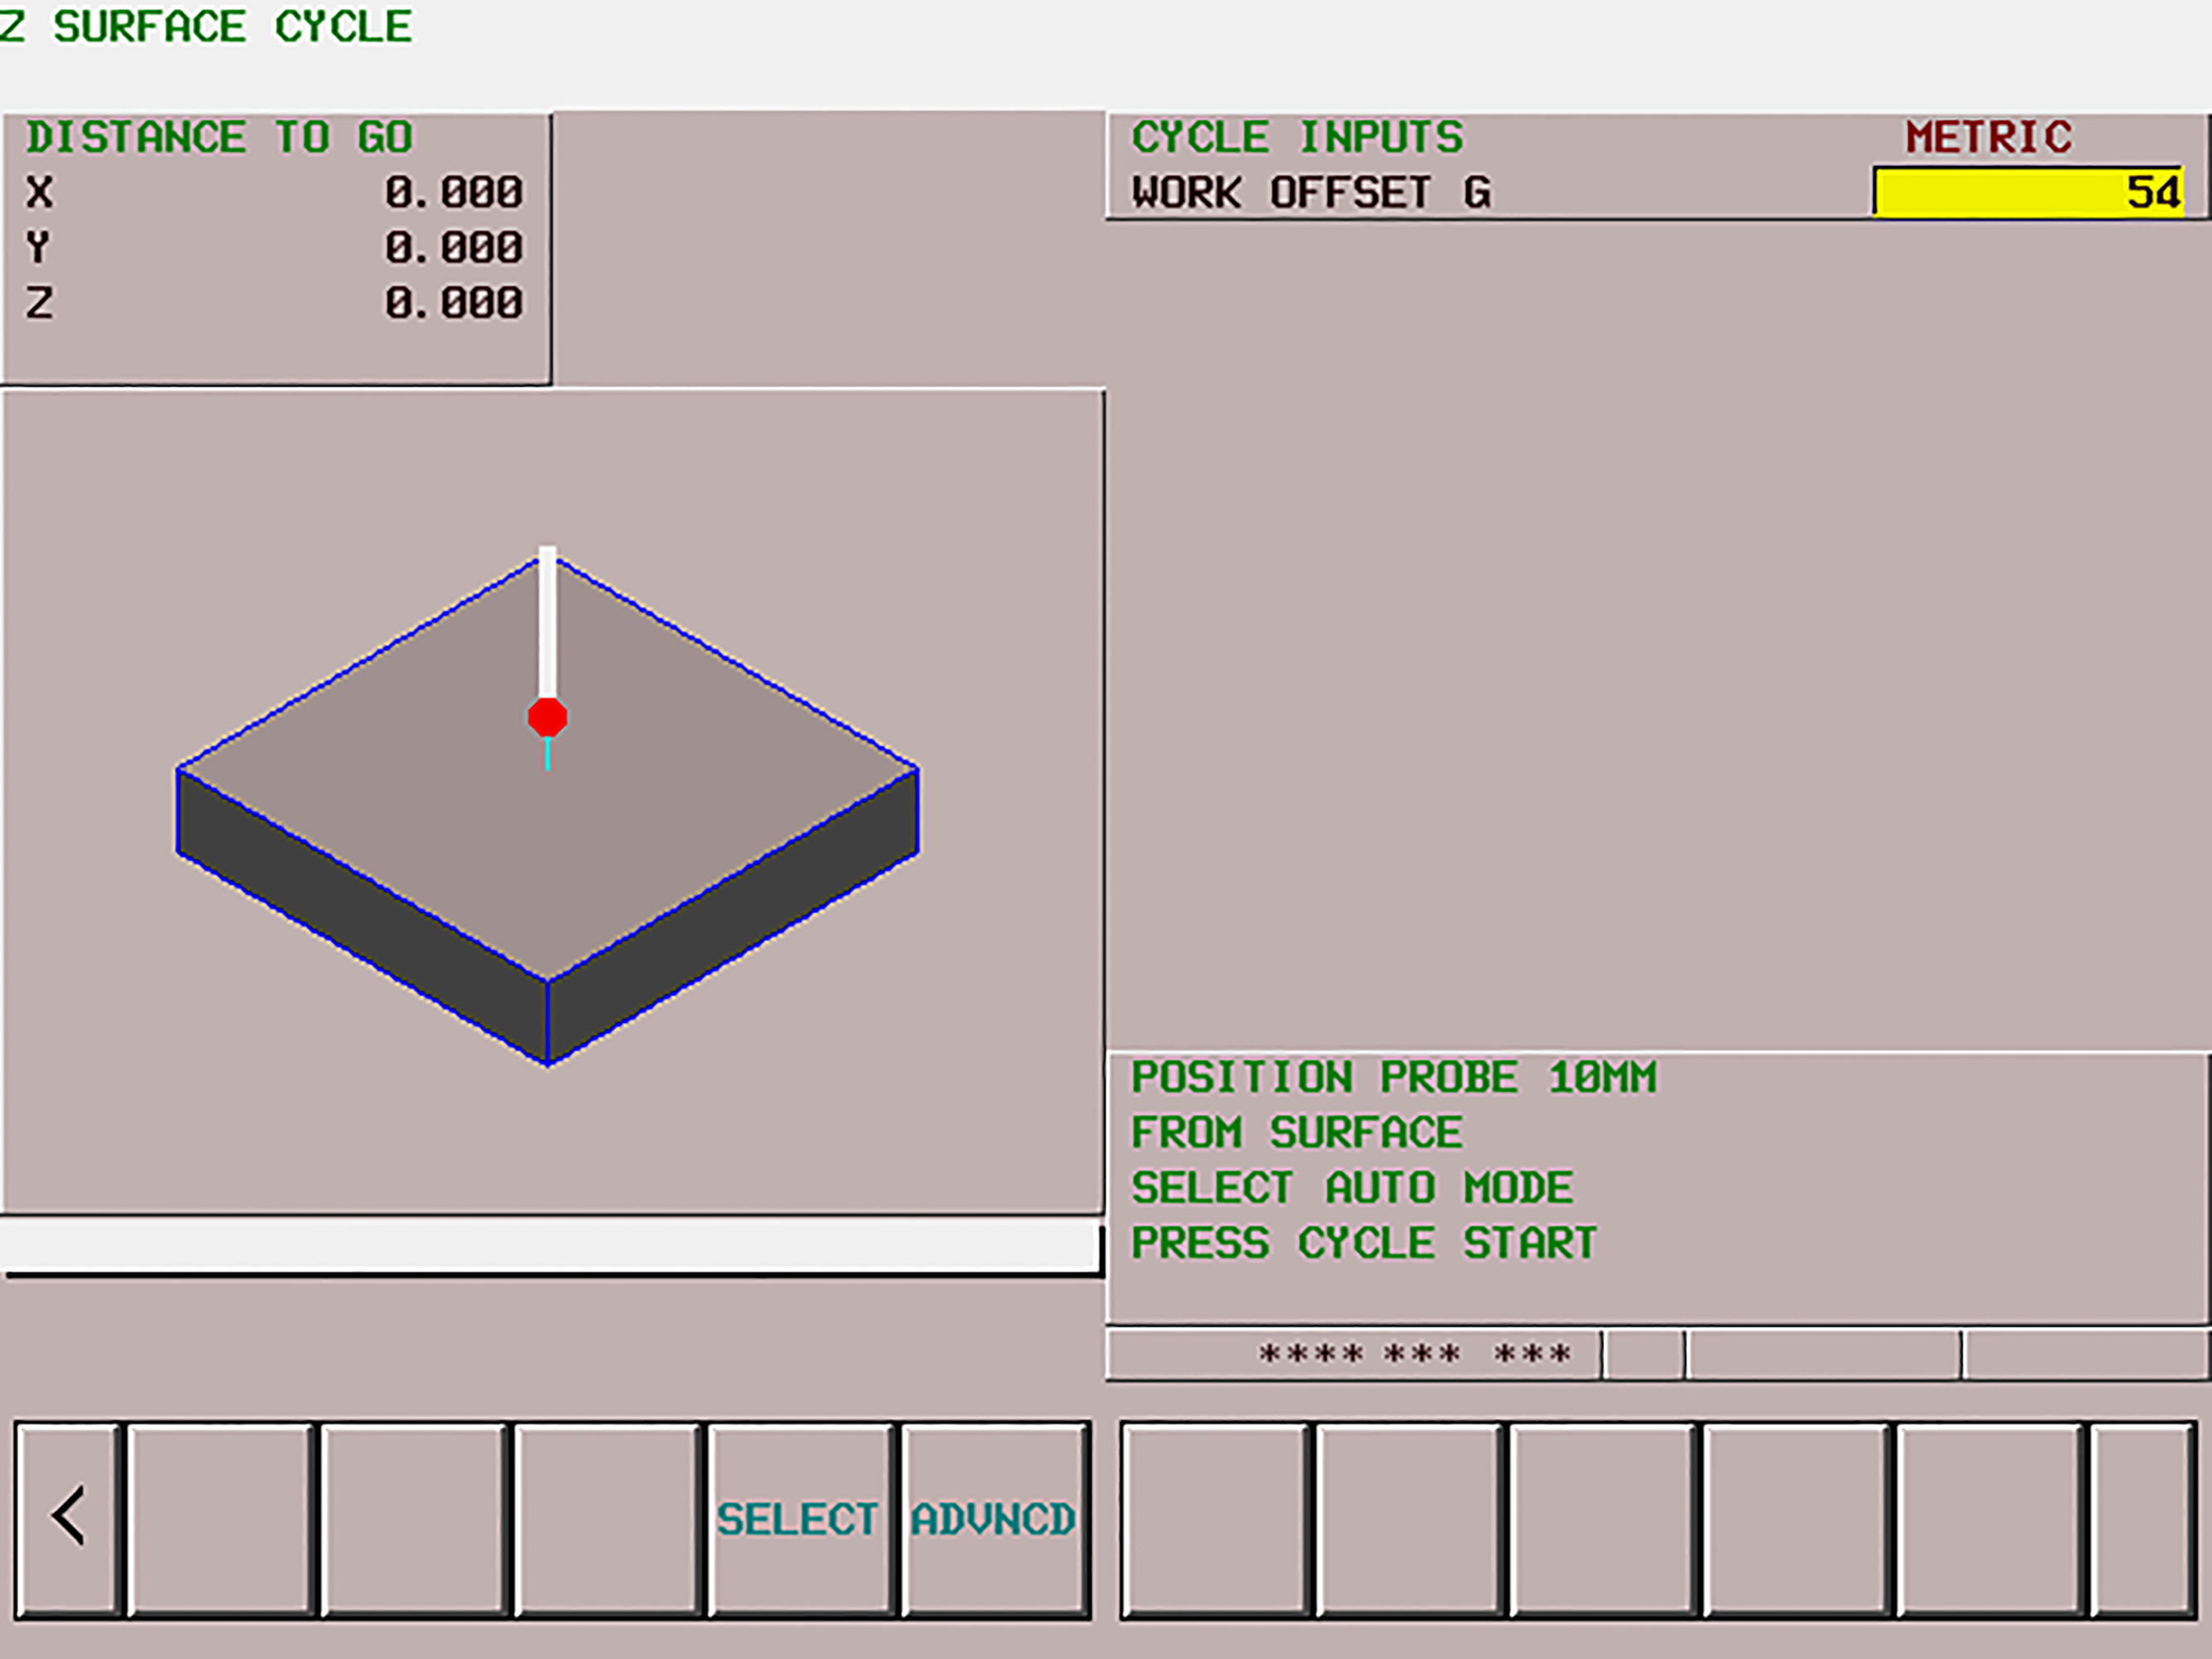Click the asterisk status field

click(1354, 1354)
